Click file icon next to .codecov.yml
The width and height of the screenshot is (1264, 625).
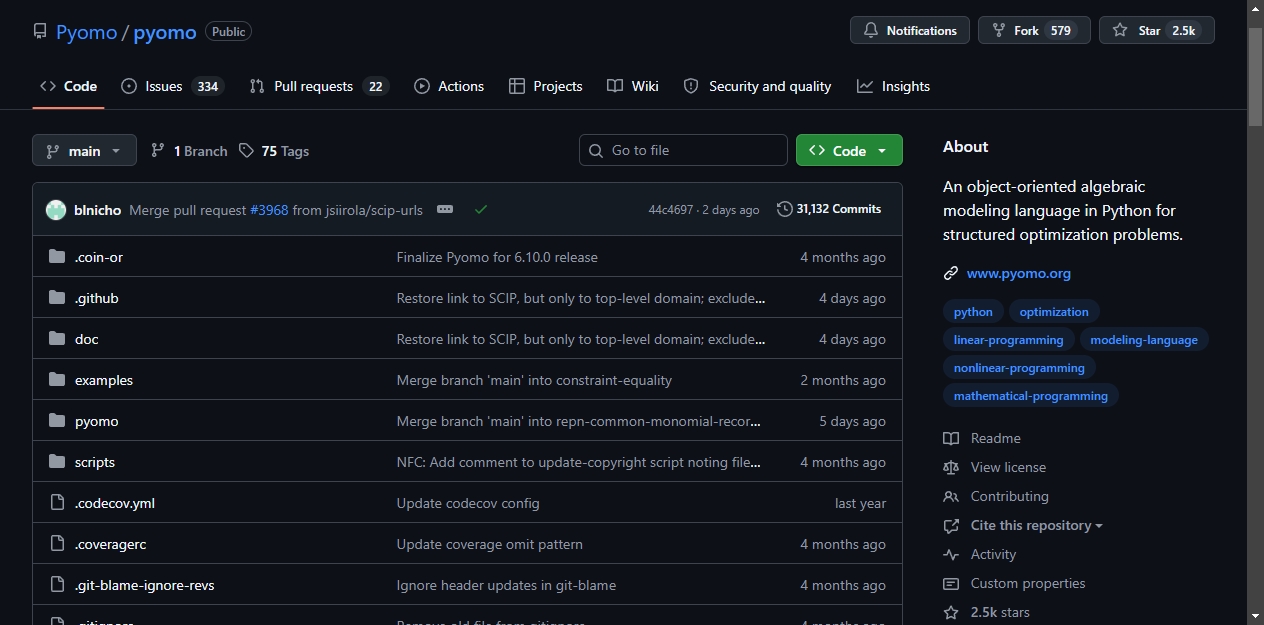pos(57,503)
